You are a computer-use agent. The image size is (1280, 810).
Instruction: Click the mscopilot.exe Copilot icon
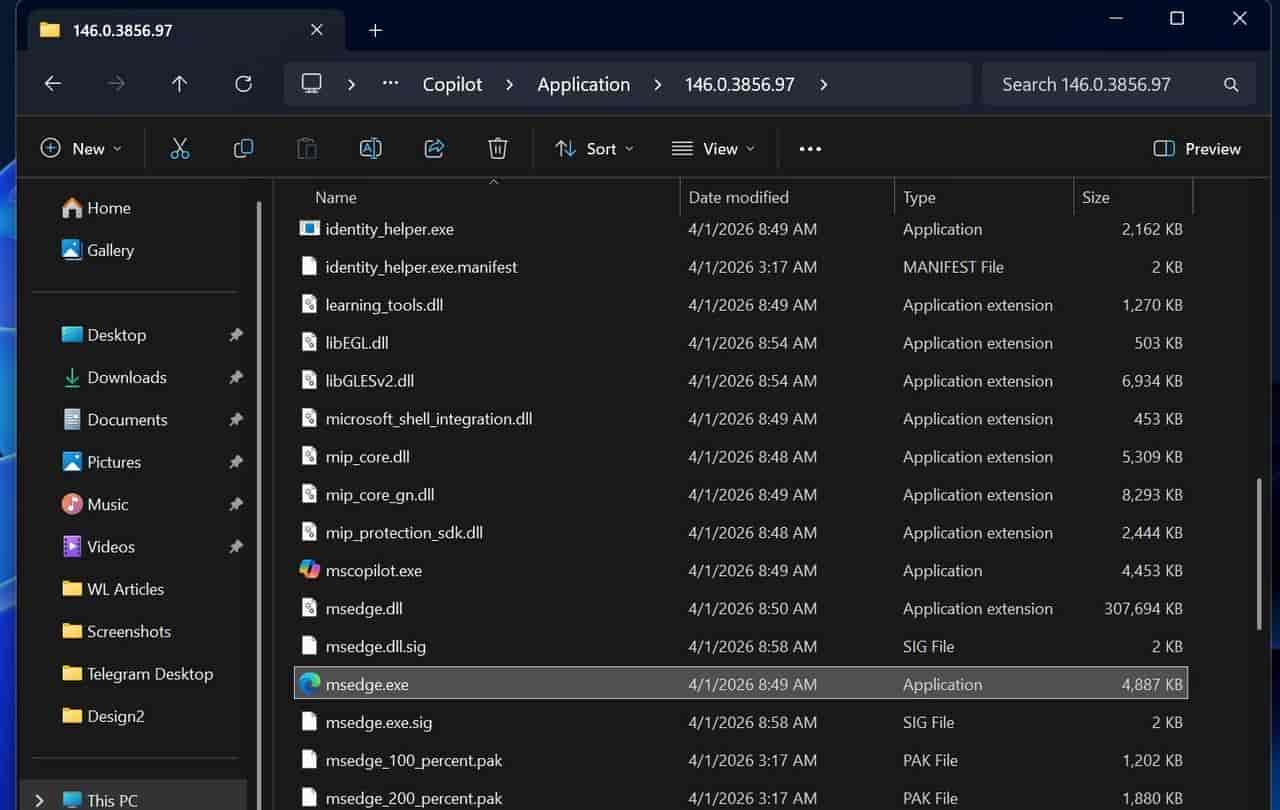(310, 570)
